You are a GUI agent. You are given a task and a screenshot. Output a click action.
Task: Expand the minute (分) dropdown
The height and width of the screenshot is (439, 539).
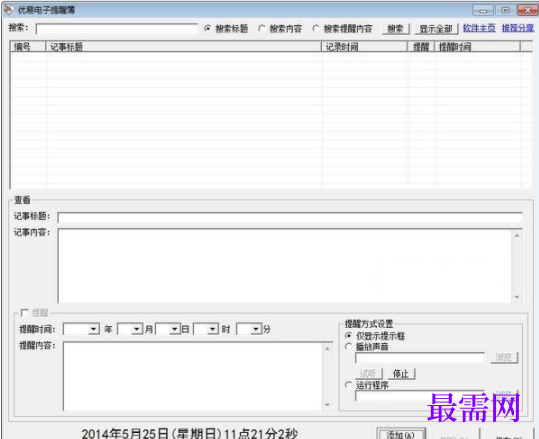point(255,329)
